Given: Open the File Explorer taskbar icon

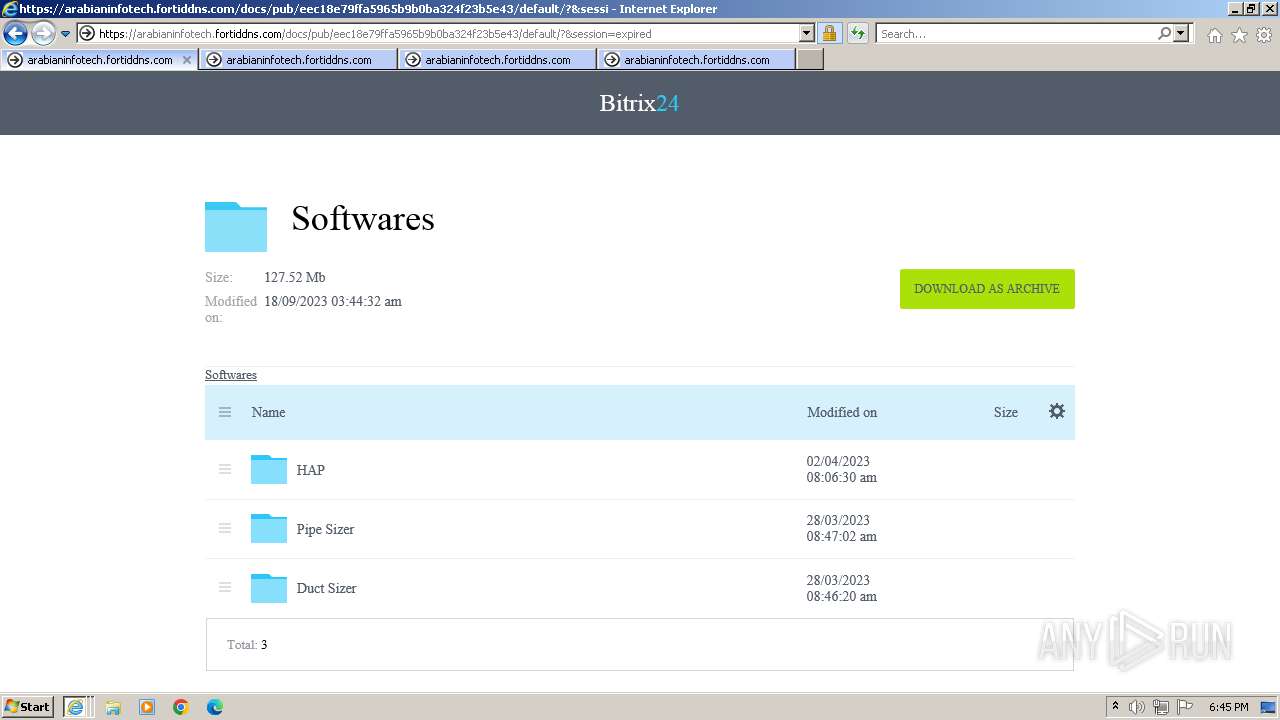Looking at the screenshot, I should (113, 707).
